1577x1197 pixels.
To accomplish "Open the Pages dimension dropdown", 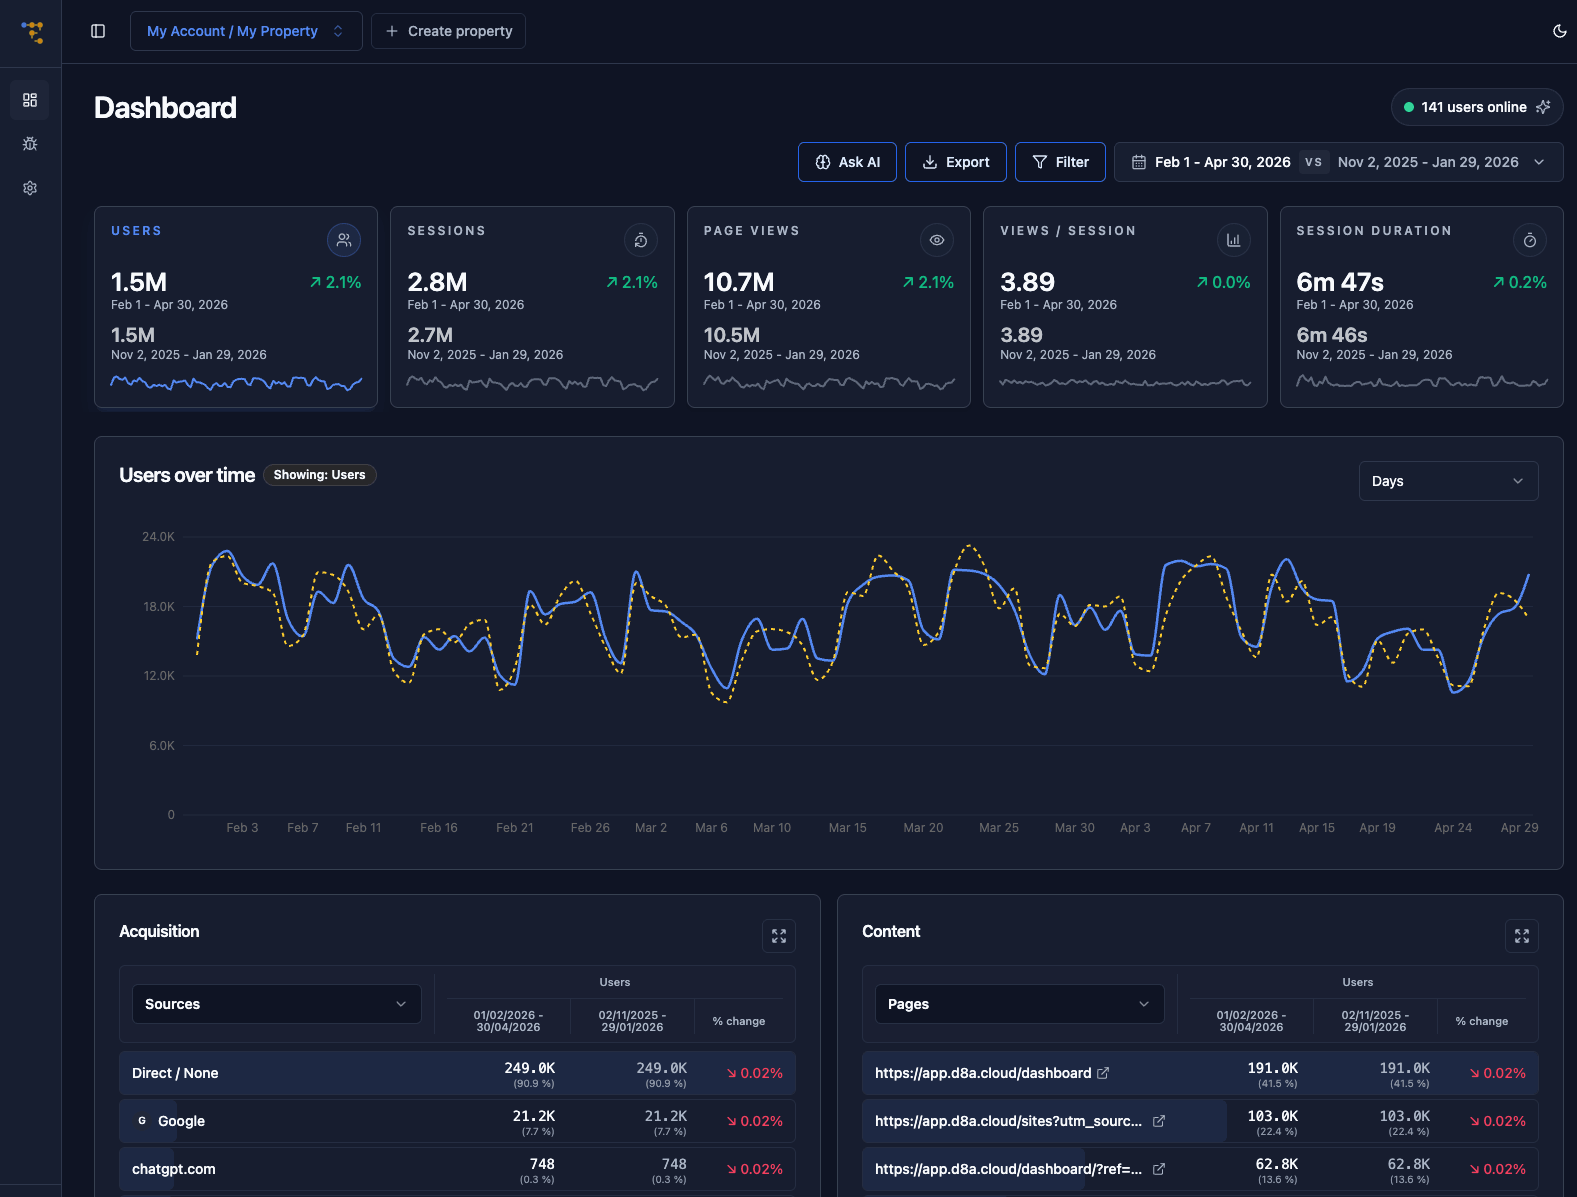I will pos(1020,1004).
